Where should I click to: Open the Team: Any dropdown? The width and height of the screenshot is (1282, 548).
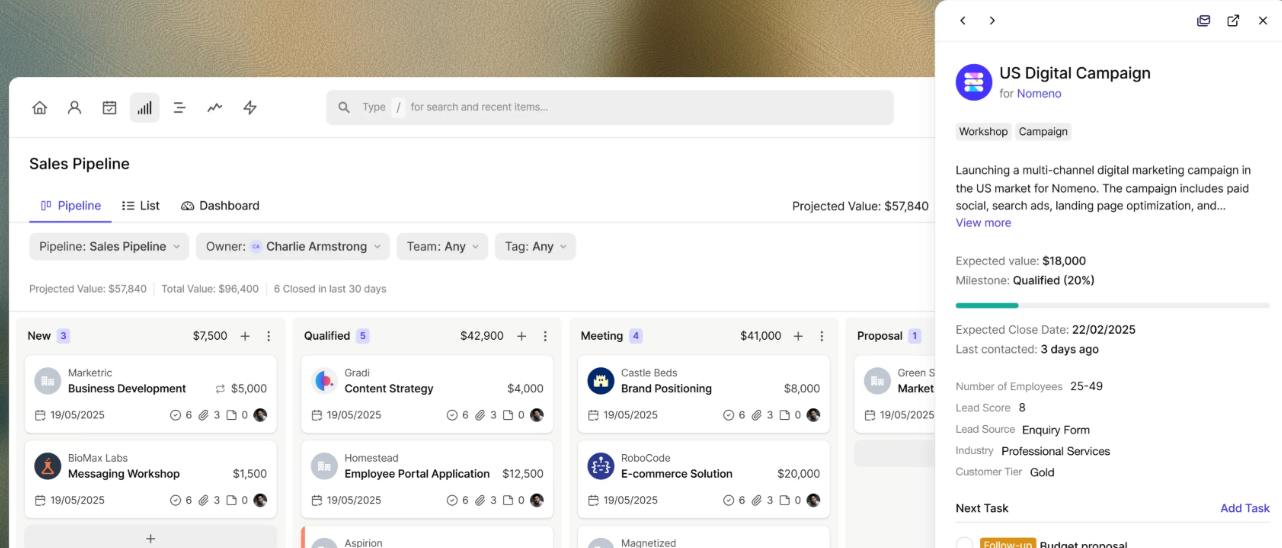click(x=442, y=247)
